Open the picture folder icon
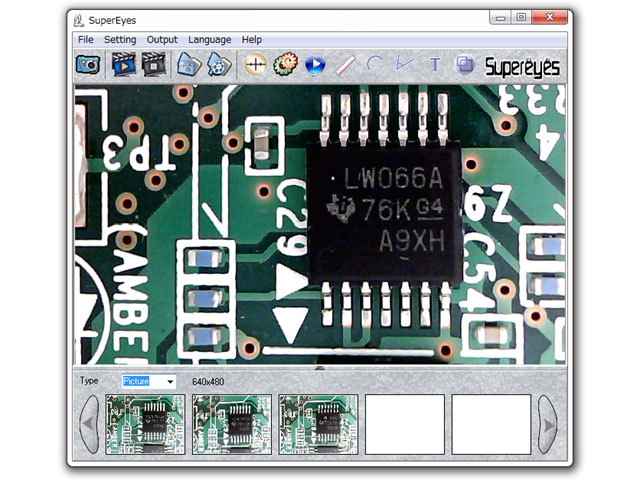The image size is (640, 480). coord(189,65)
